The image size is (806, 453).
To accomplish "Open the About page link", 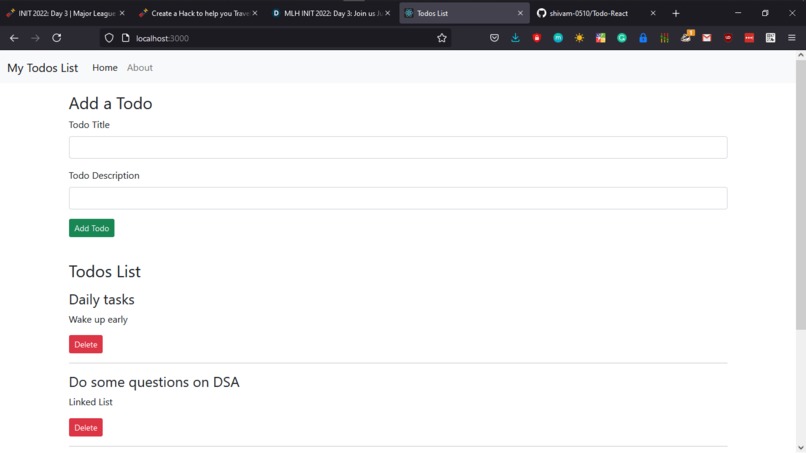I will click(140, 68).
